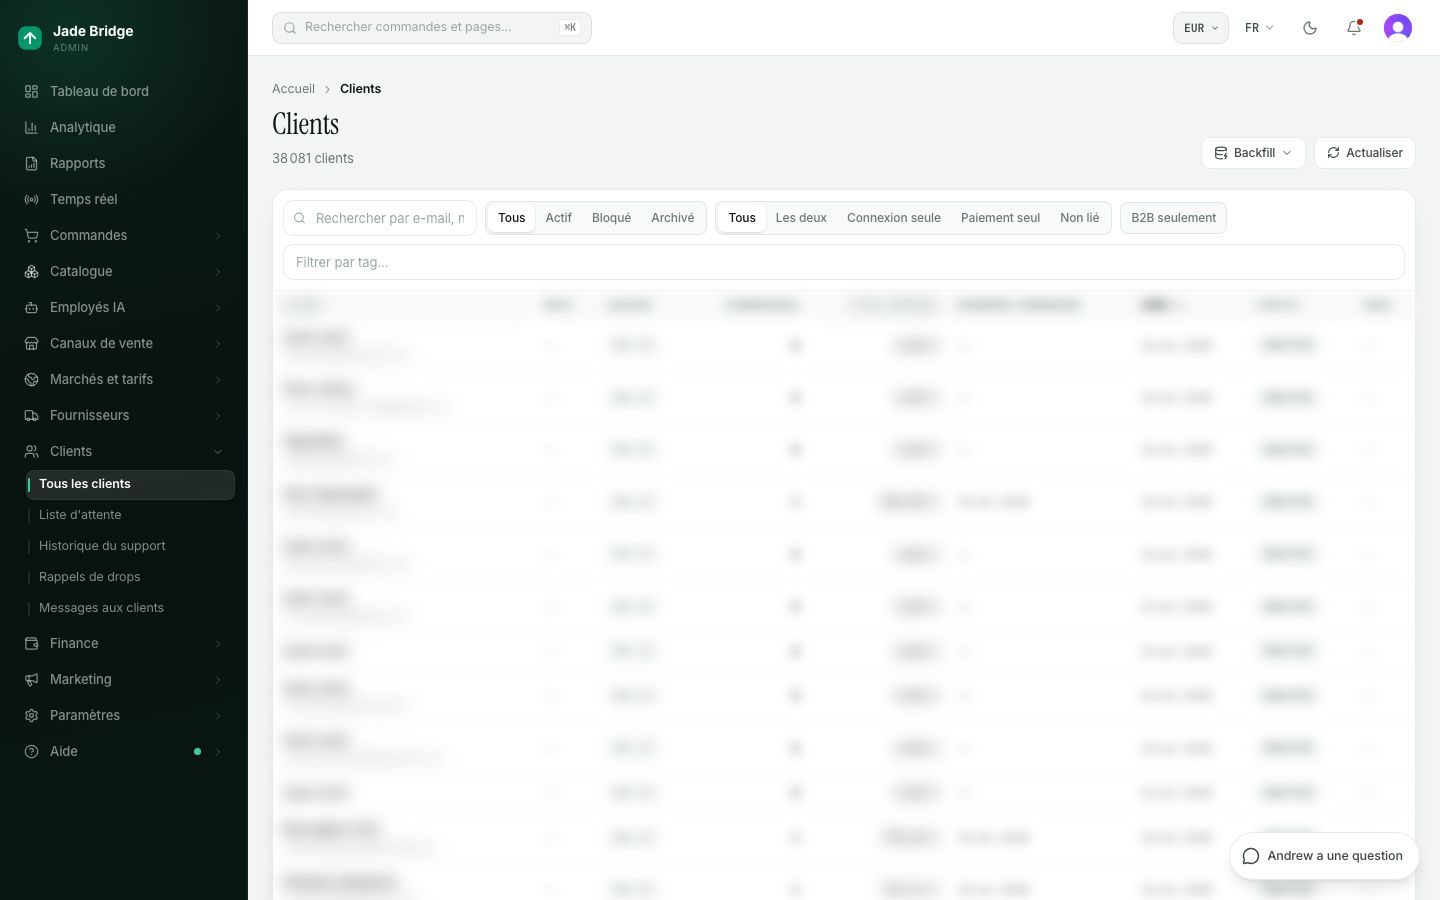Select the Bloqué status filter
This screenshot has width=1440, height=900.
[x=611, y=218]
